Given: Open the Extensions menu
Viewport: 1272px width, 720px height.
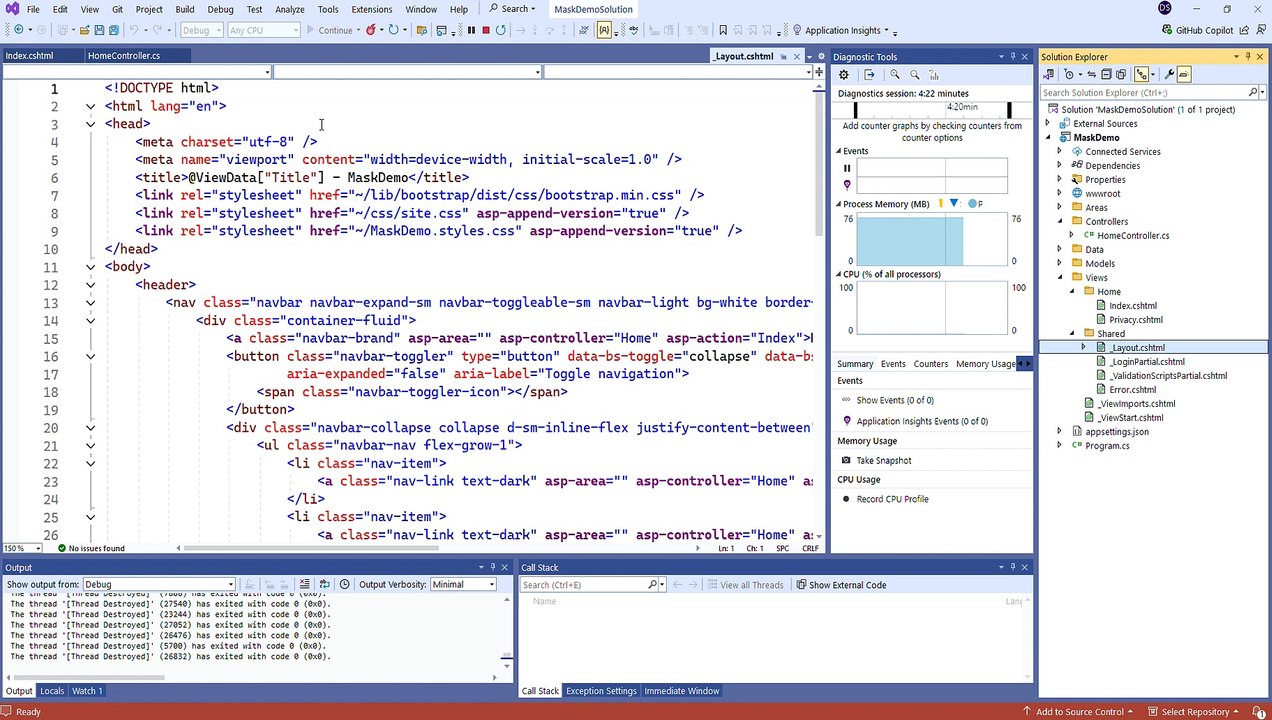Looking at the screenshot, I should [x=372, y=9].
